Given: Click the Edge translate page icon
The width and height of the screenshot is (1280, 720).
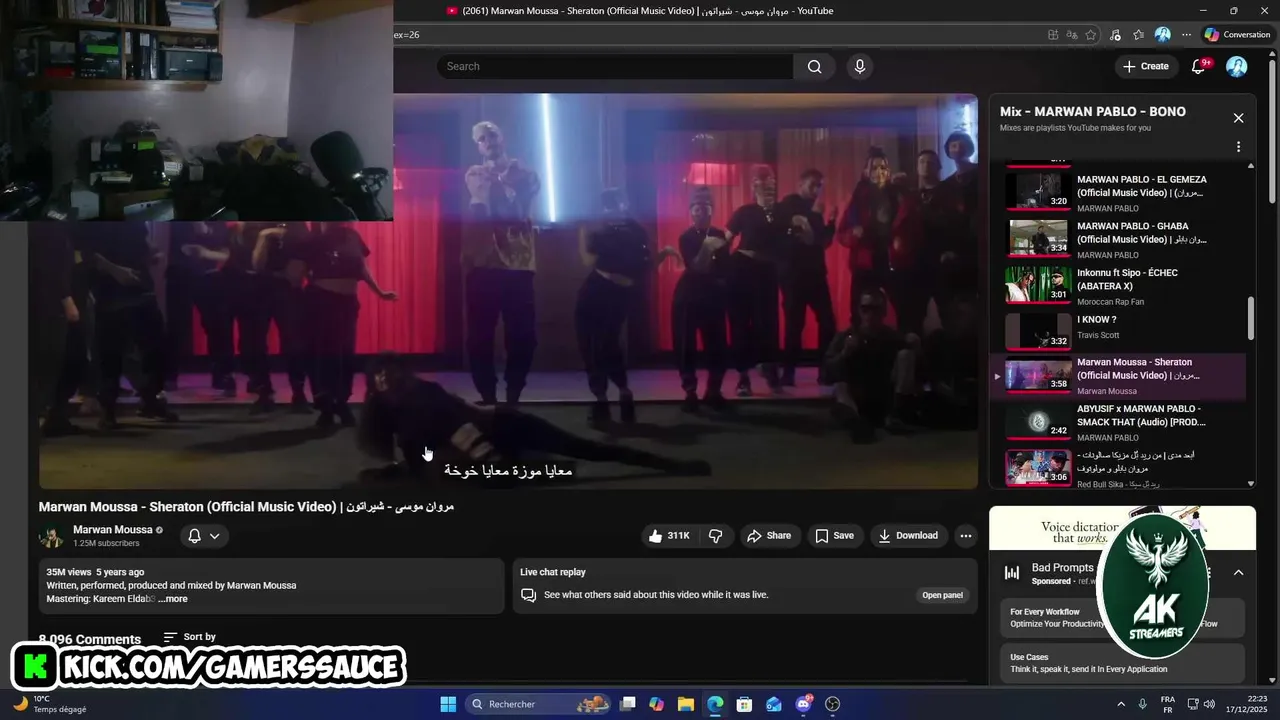Looking at the screenshot, I should (1072, 34).
